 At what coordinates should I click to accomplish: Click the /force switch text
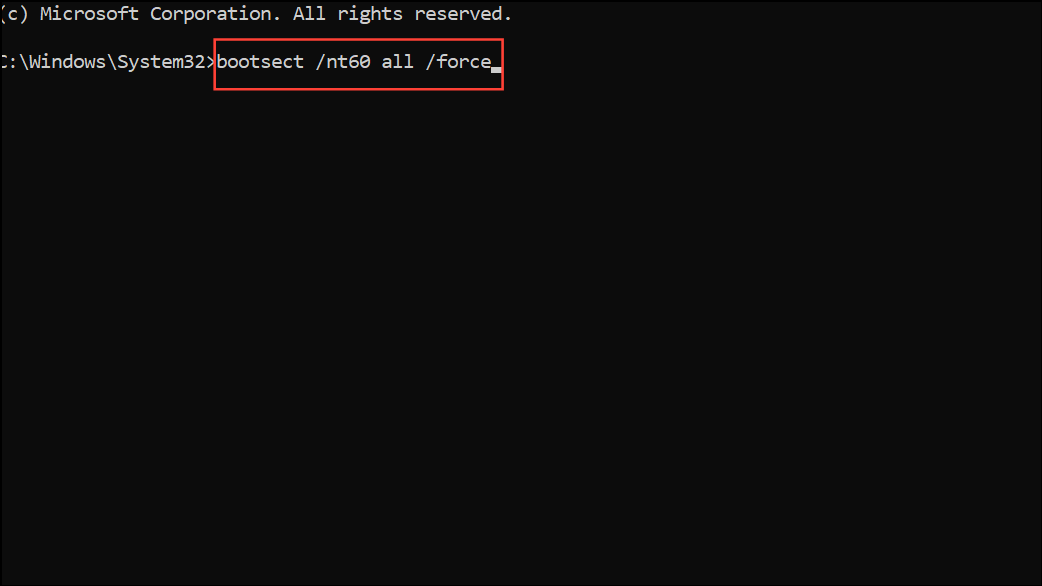click(459, 62)
